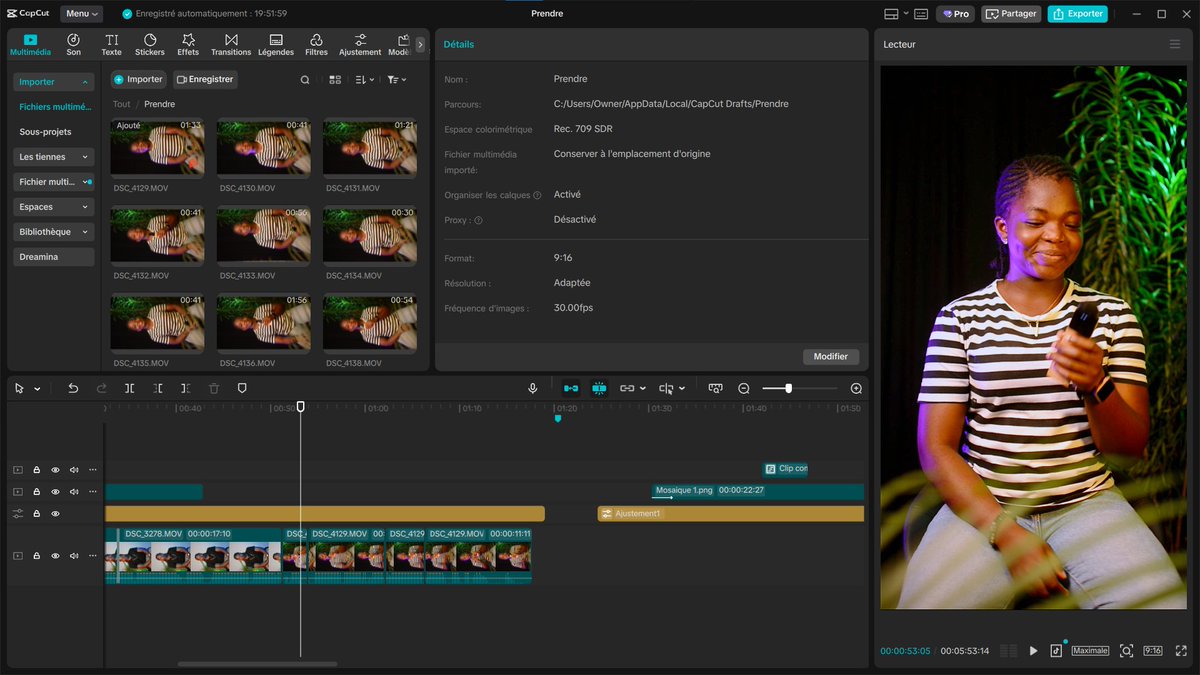Select the DSC_4129.MOV thumbnail
The height and width of the screenshot is (675, 1200).
(x=157, y=148)
